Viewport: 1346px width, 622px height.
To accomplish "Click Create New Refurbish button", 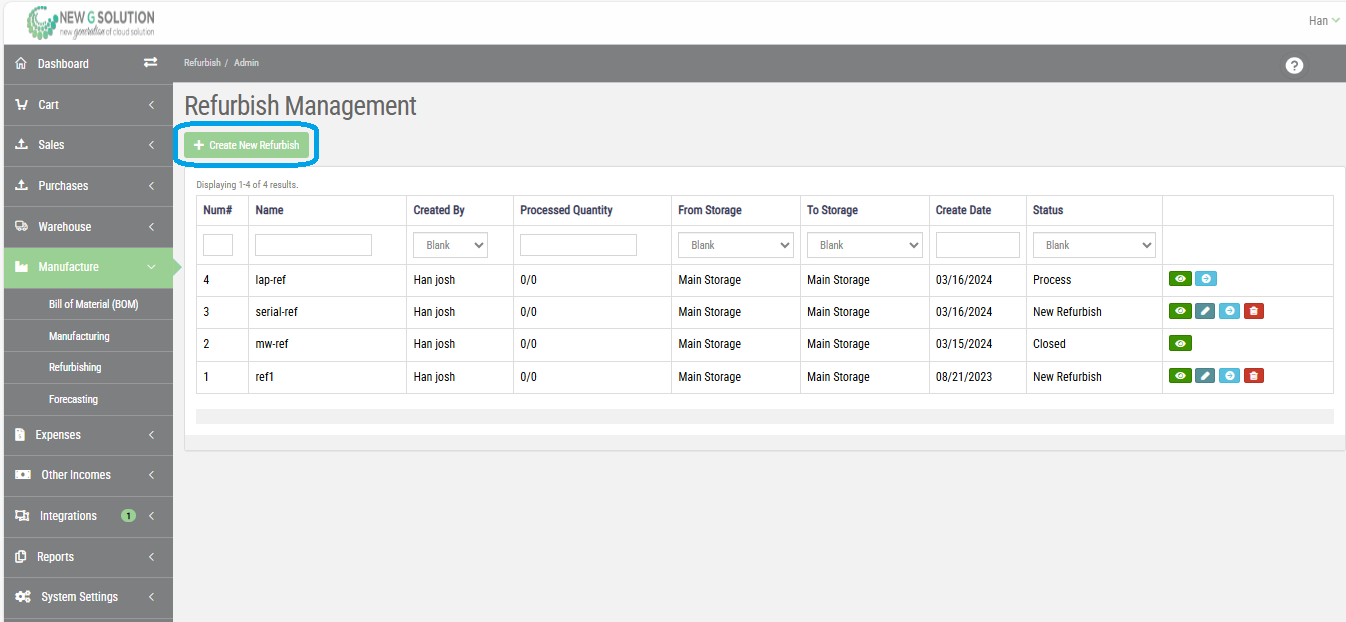I will pos(247,145).
